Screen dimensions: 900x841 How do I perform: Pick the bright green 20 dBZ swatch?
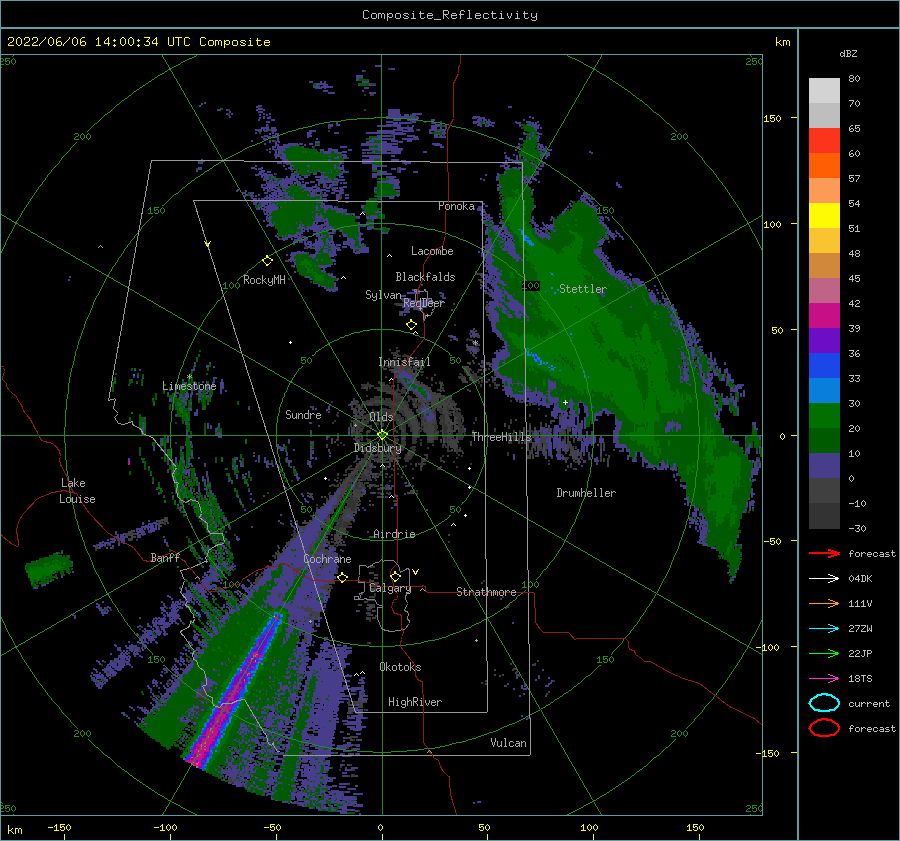coord(824,415)
